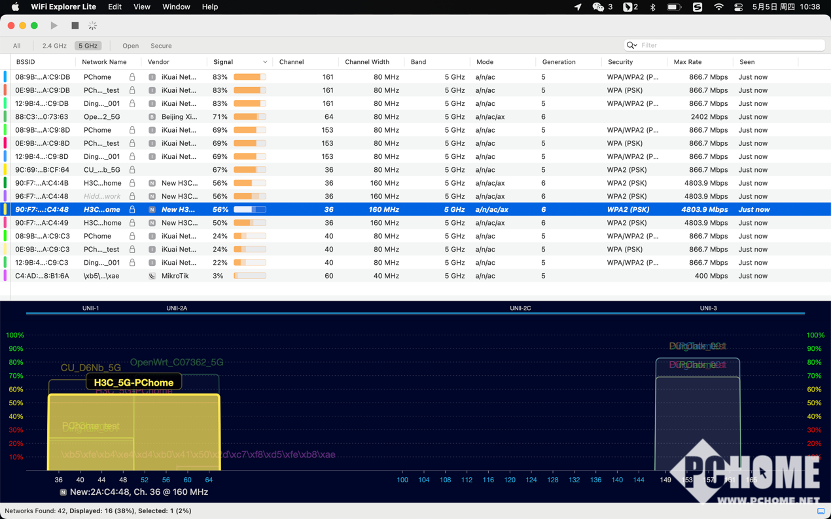
Task: Click the New:2A:C4:48, Ch. 36 @ 160 MHz caption
Action: point(138,492)
